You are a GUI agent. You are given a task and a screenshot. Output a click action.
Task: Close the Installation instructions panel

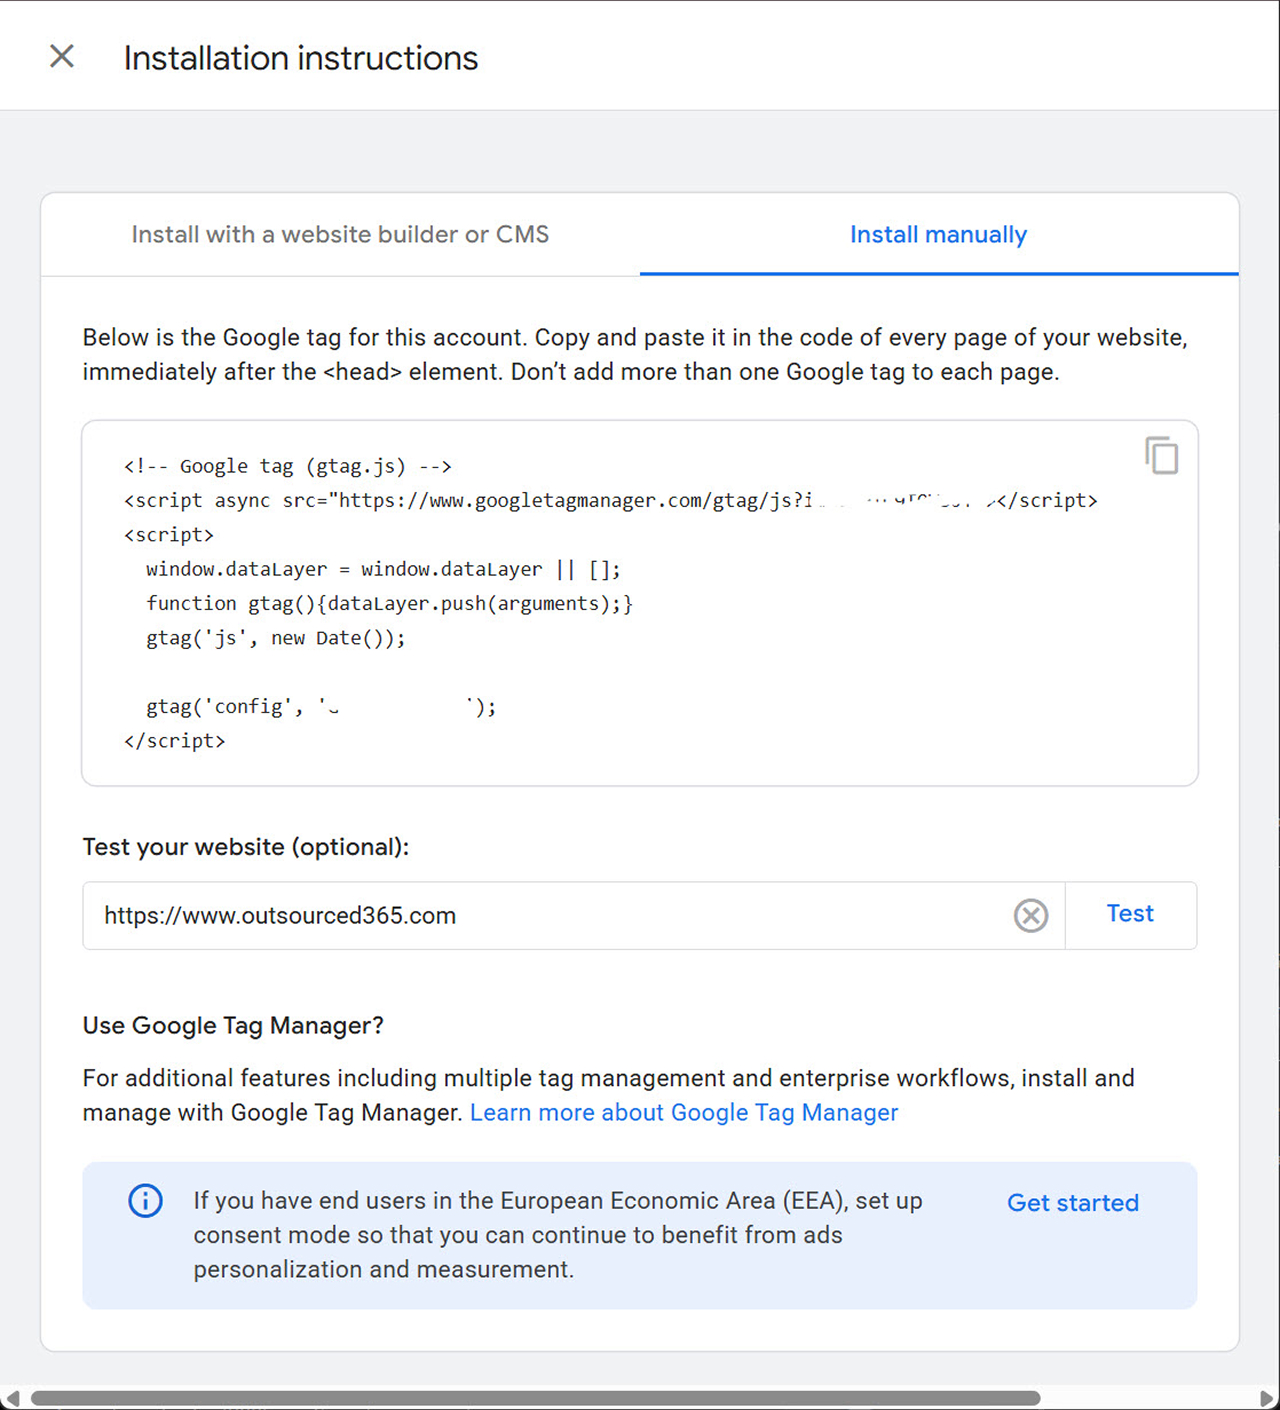click(x=62, y=57)
